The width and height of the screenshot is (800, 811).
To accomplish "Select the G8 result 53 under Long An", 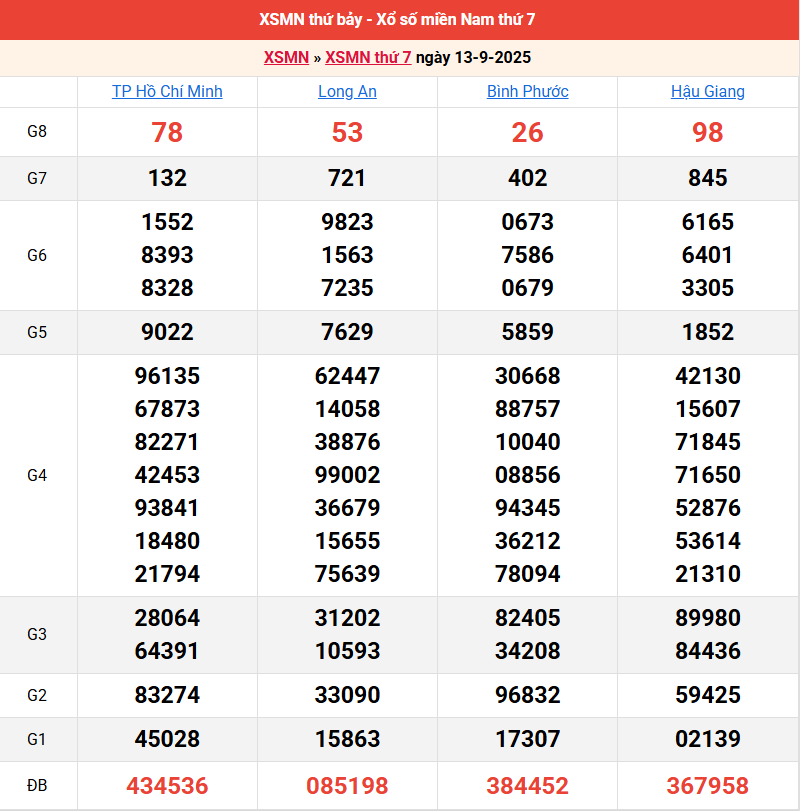I will (347, 132).
